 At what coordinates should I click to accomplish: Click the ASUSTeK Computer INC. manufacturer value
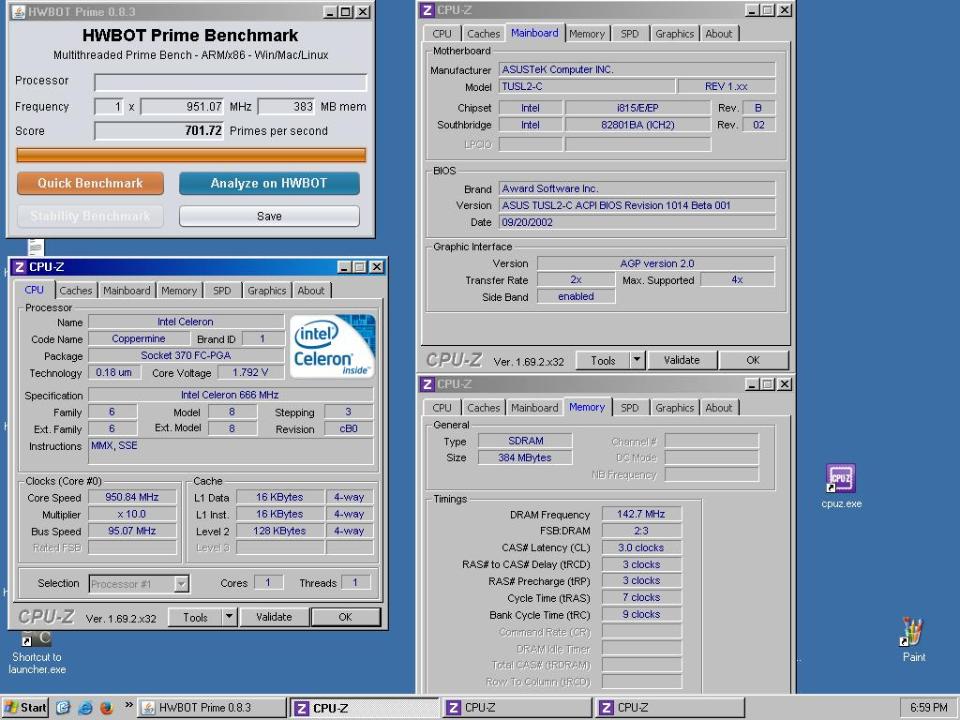[637, 69]
